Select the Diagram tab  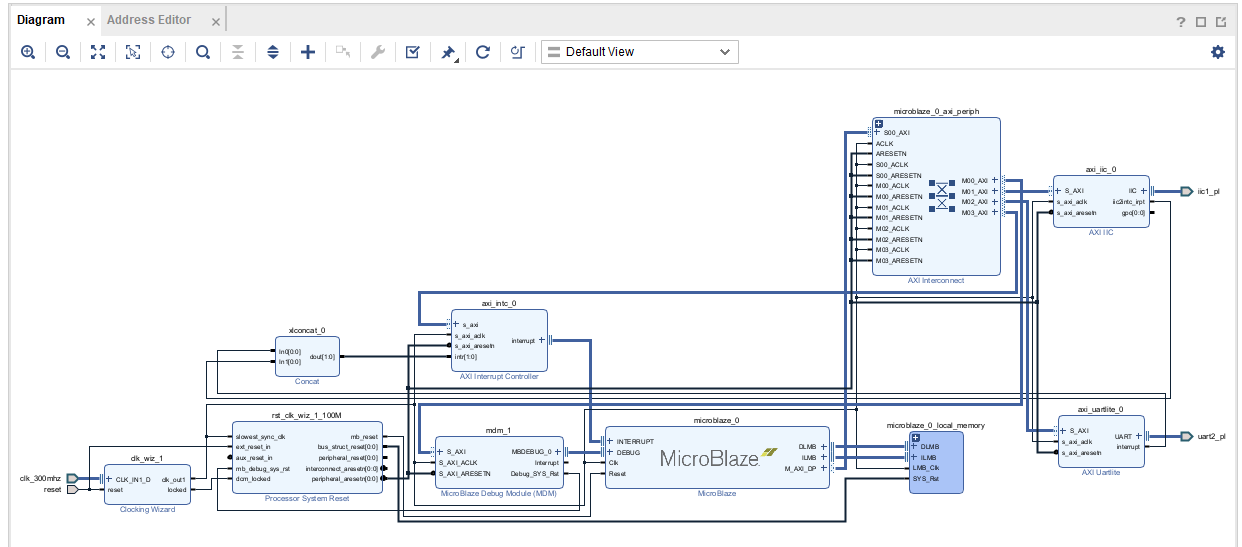coord(41,20)
